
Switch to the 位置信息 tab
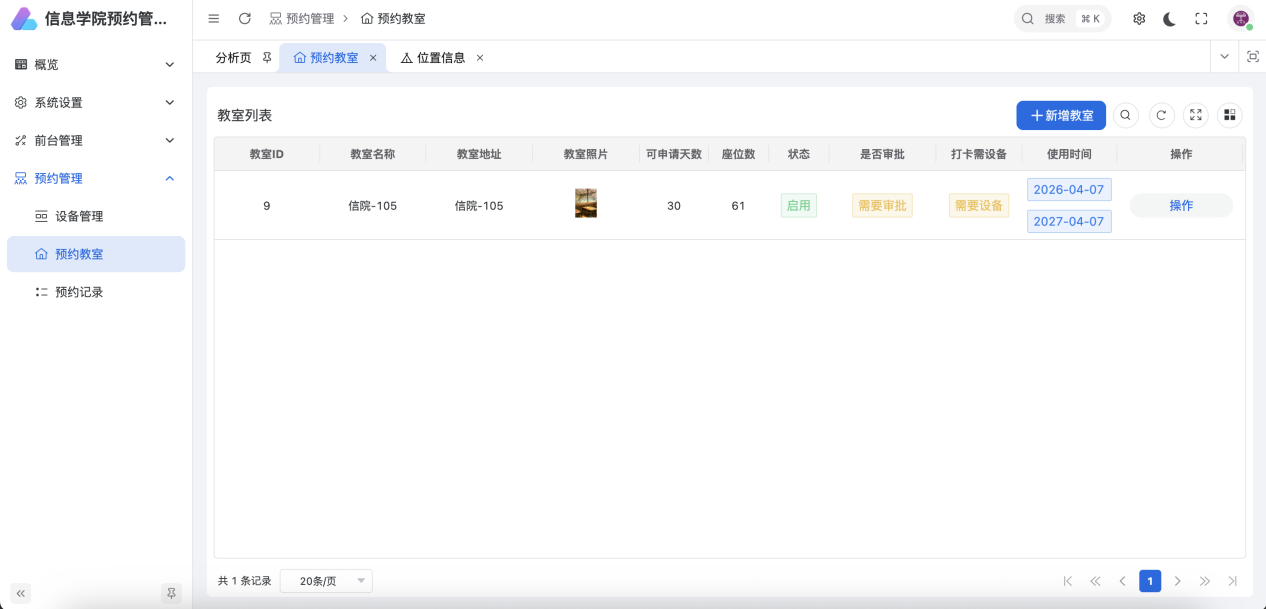click(x=440, y=58)
